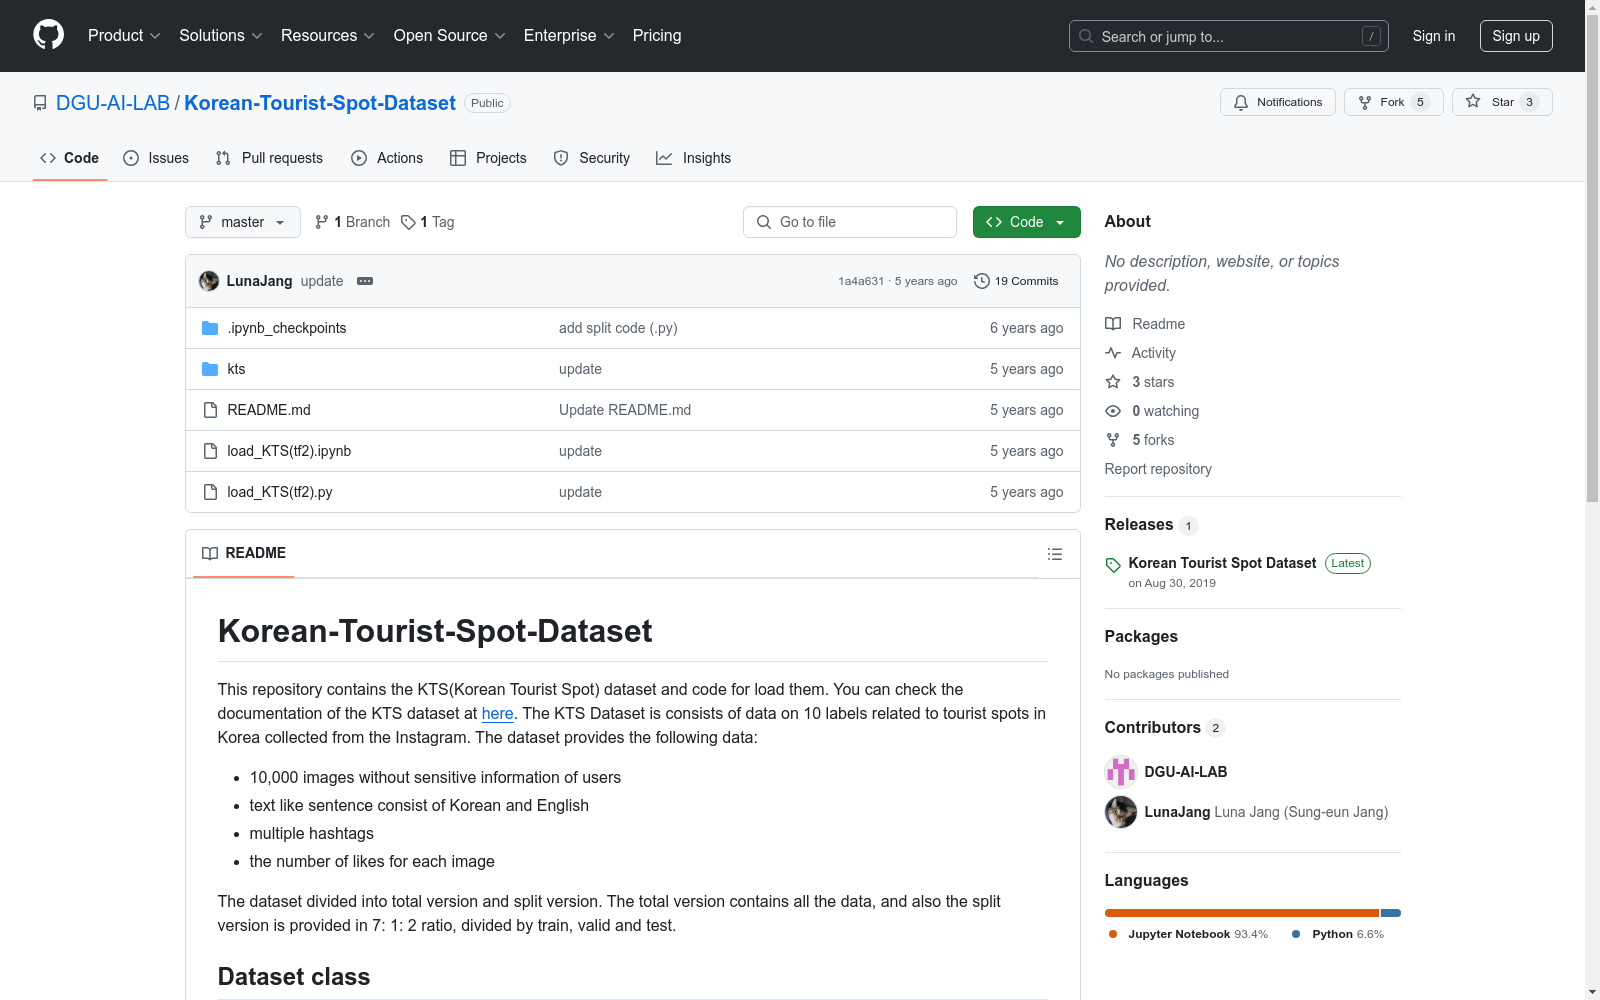This screenshot has width=1600, height=1000.
Task: Open Korean Tourist Spot Dataset release
Action: click(x=1222, y=563)
